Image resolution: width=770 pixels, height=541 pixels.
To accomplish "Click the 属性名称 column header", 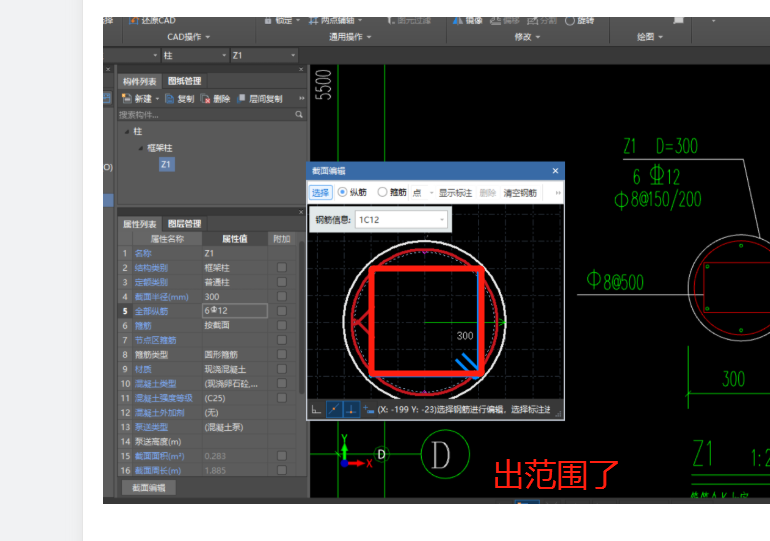I will 167,239.
